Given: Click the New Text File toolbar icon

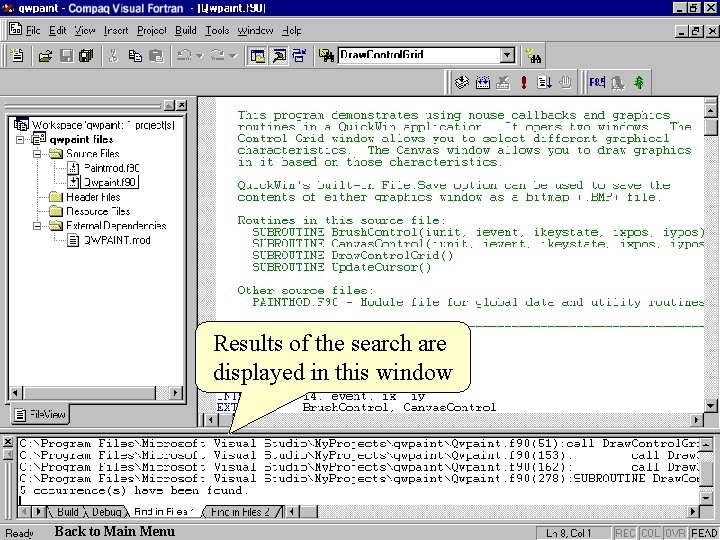Looking at the screenshot, I should point(17,56).
